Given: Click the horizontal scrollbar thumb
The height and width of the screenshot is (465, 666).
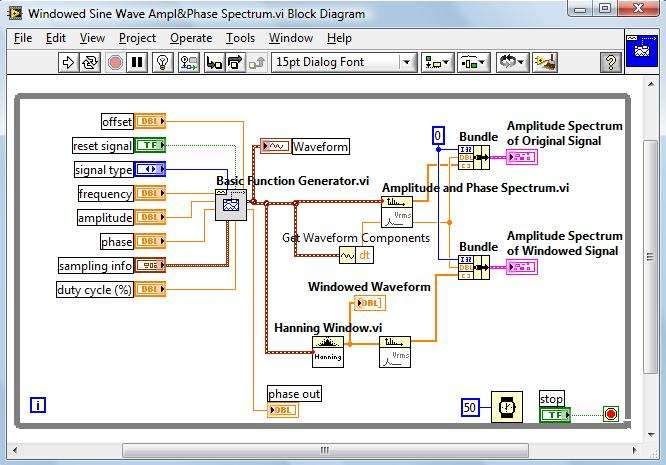Looking at the screenshot, I should (325, 450).
